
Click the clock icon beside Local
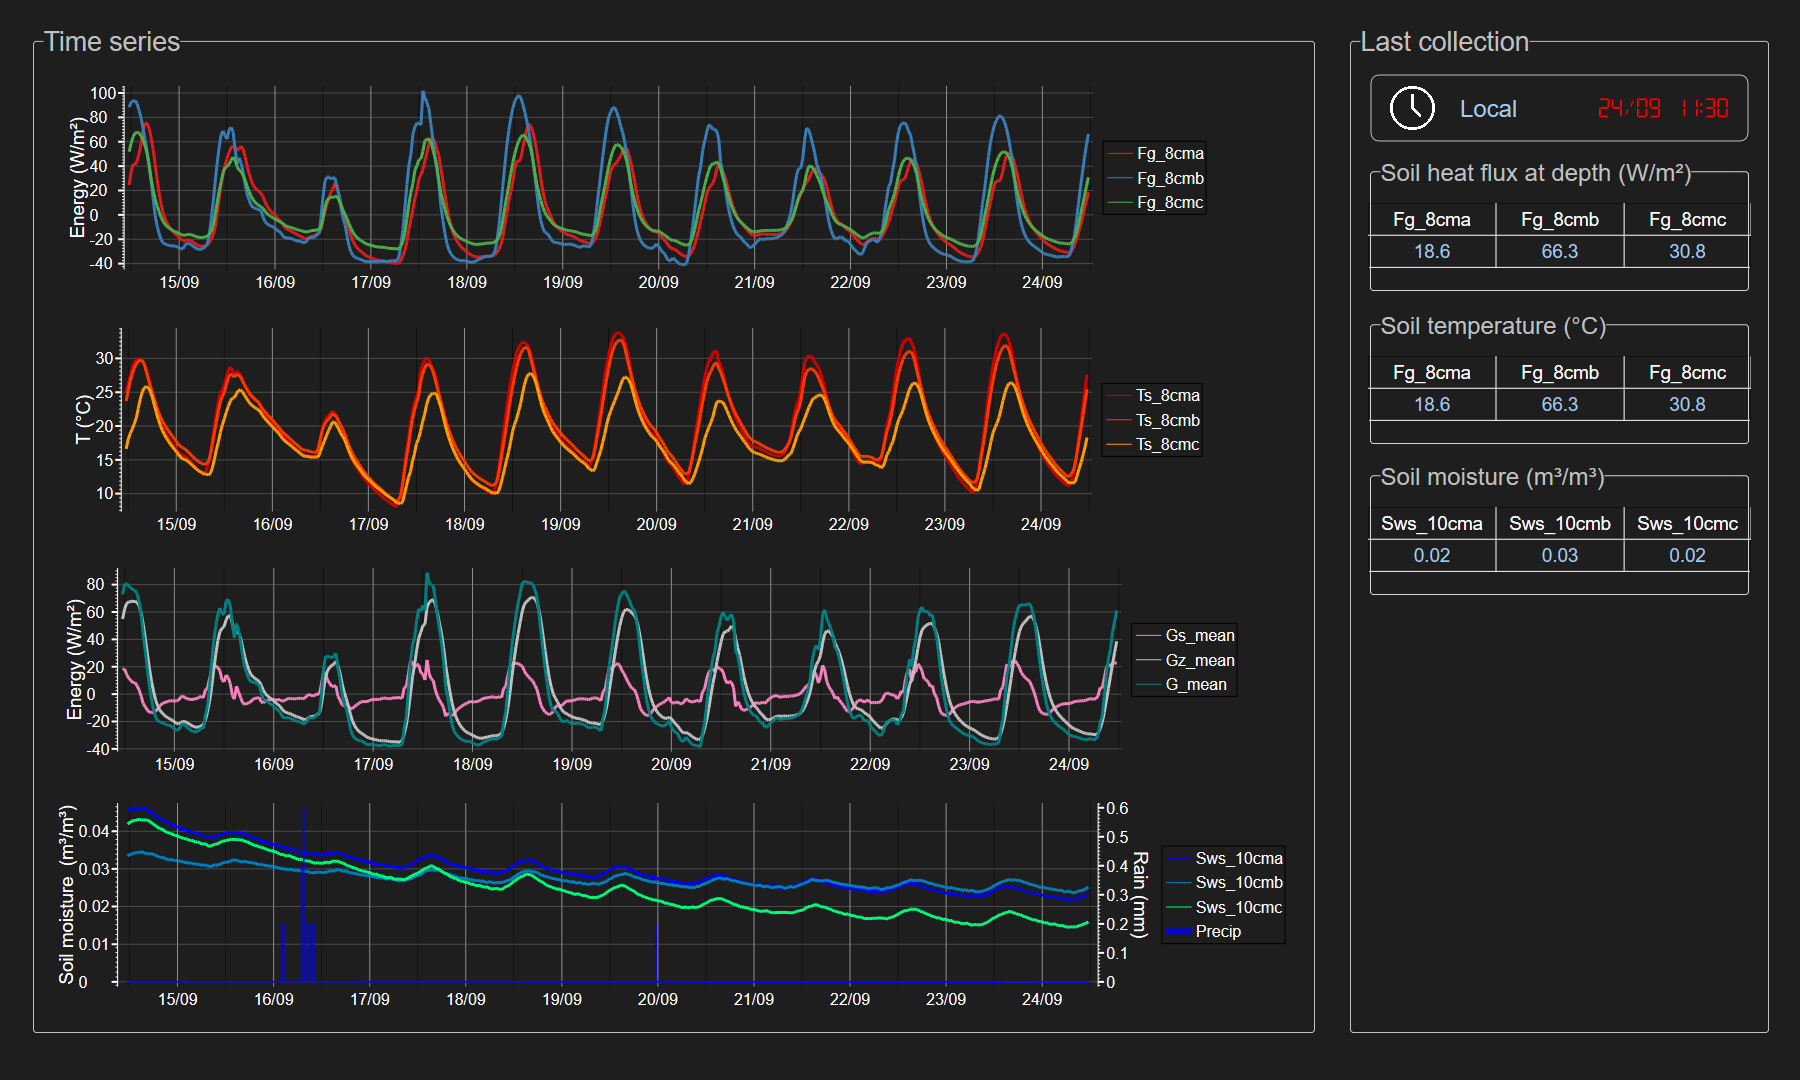pyautogui.click(x=1412, y=108)
